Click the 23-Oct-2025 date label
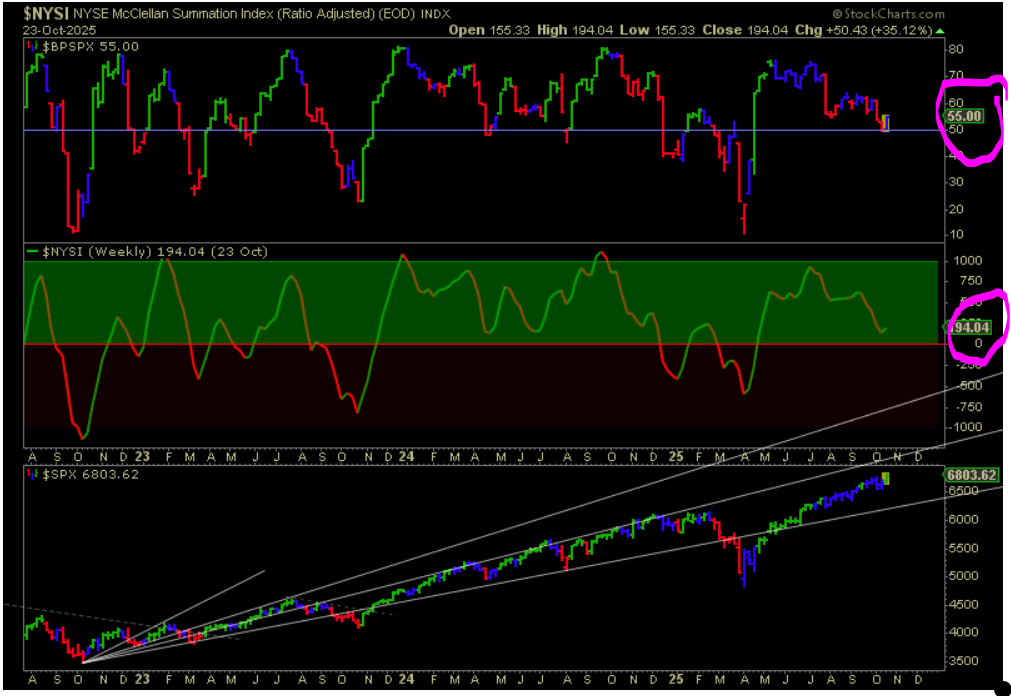The image size is (1011, 696). point(59,29)
